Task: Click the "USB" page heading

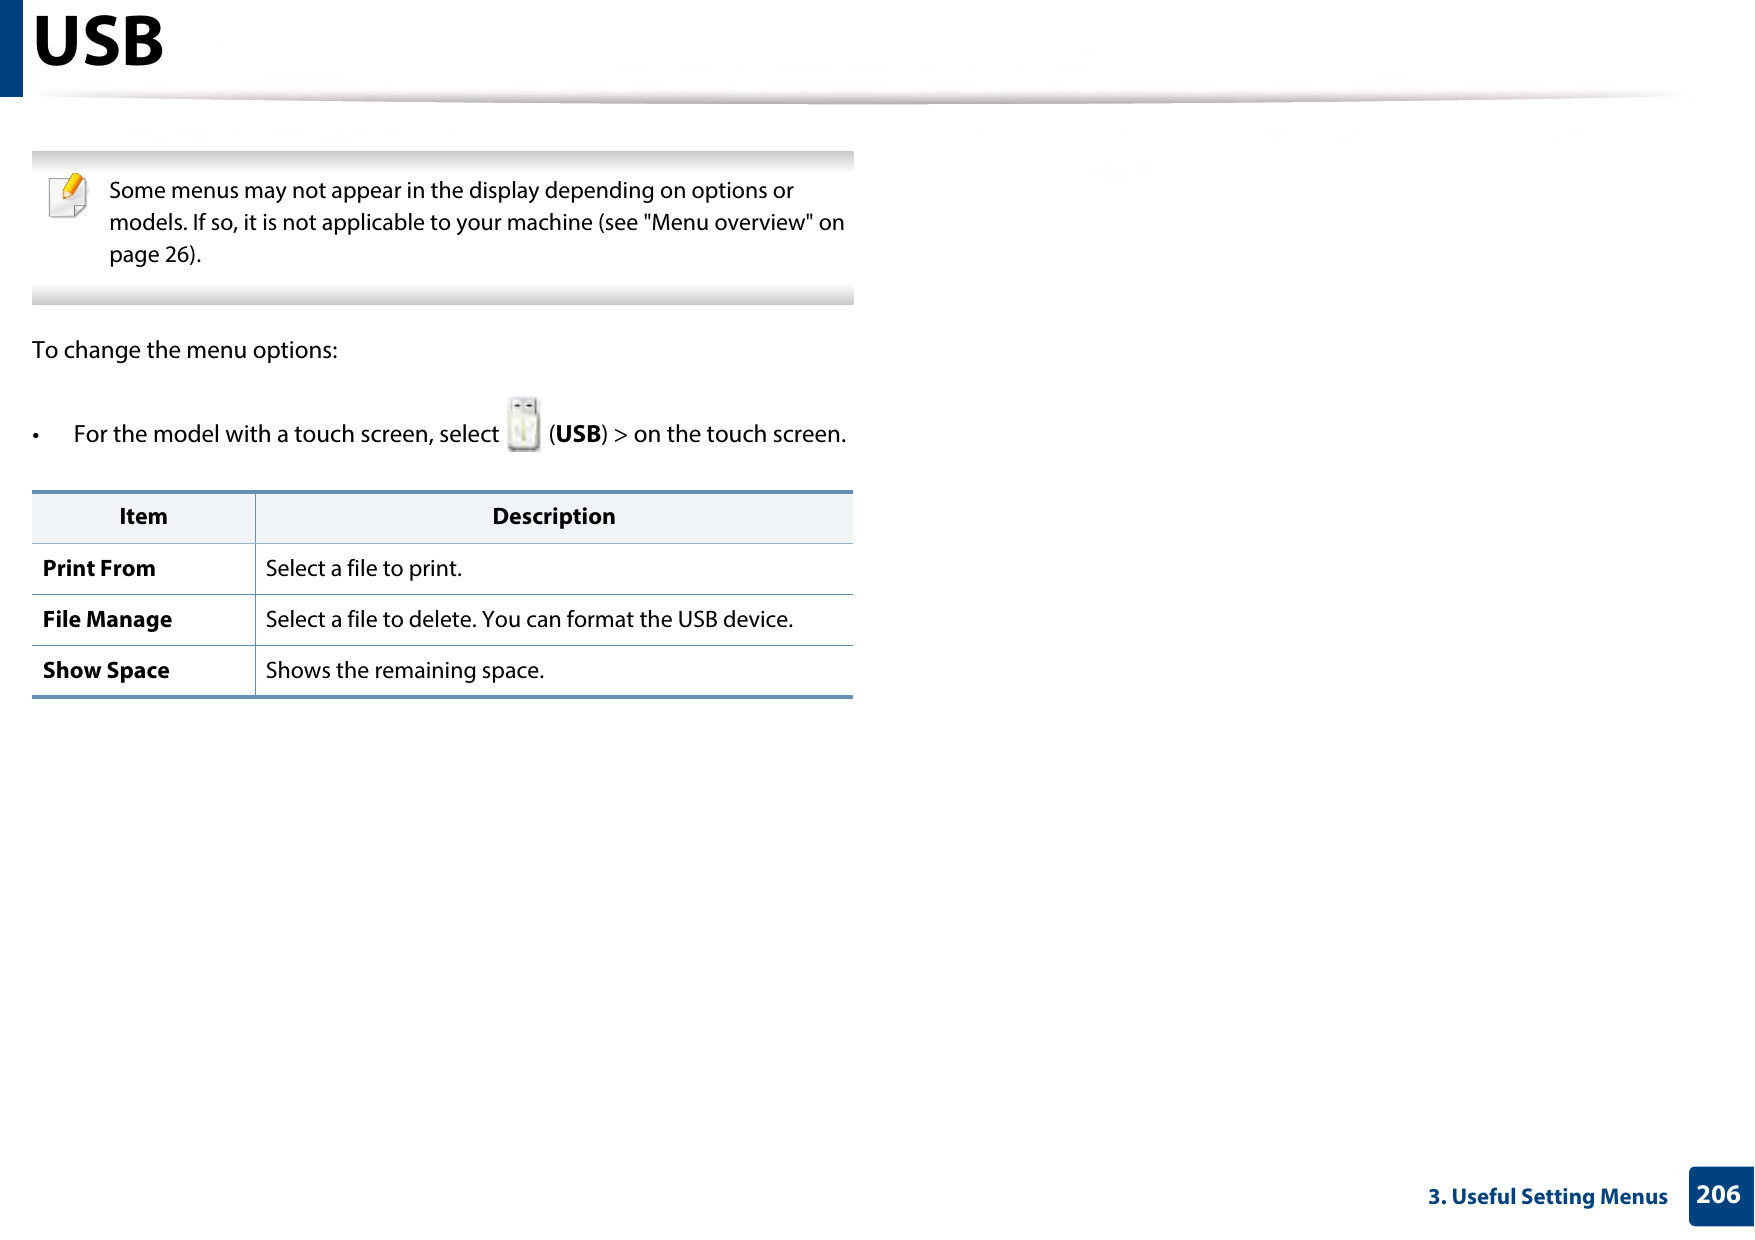Action: [x=98, y=42]
